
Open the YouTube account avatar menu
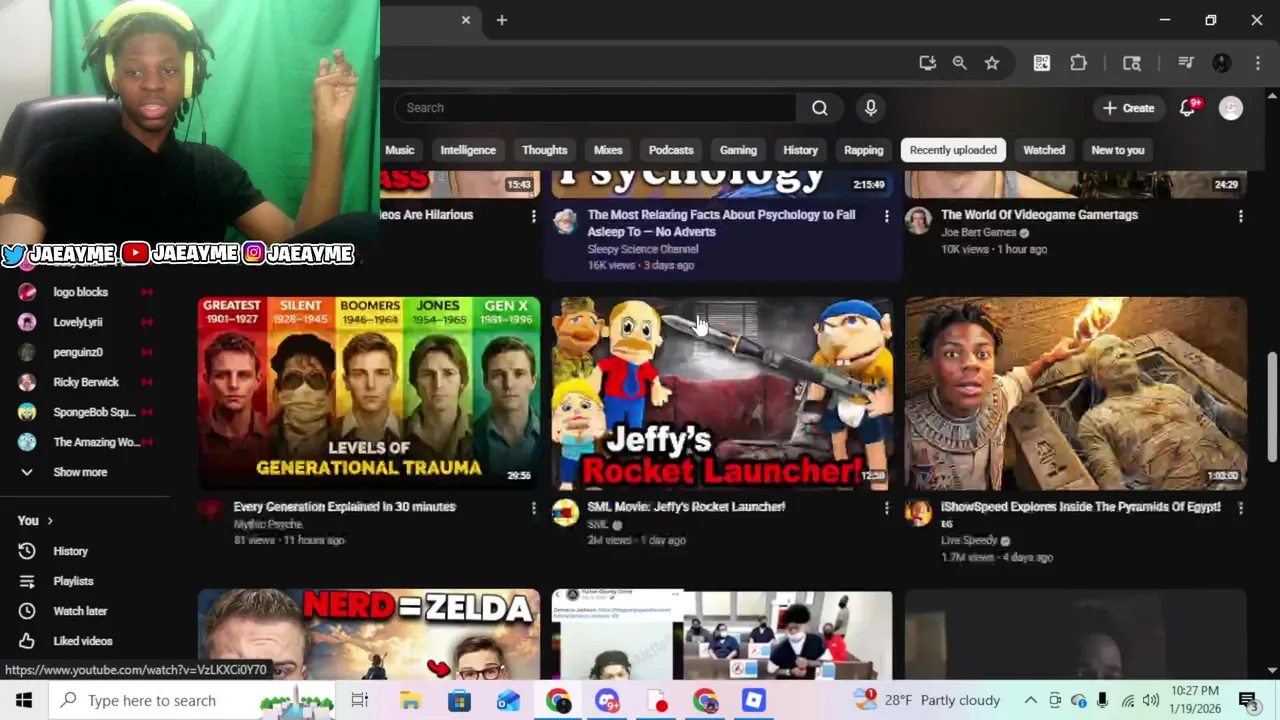[1231, 108]
